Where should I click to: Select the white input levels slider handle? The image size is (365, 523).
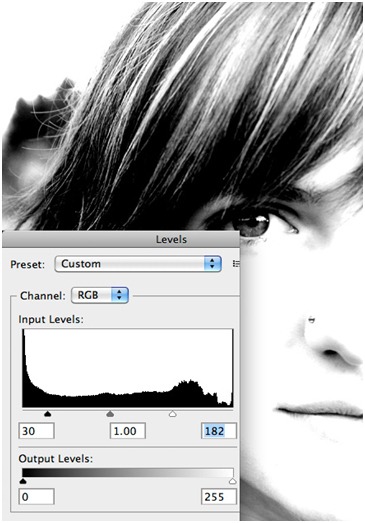pyautogui.click(x=172, y=414)
